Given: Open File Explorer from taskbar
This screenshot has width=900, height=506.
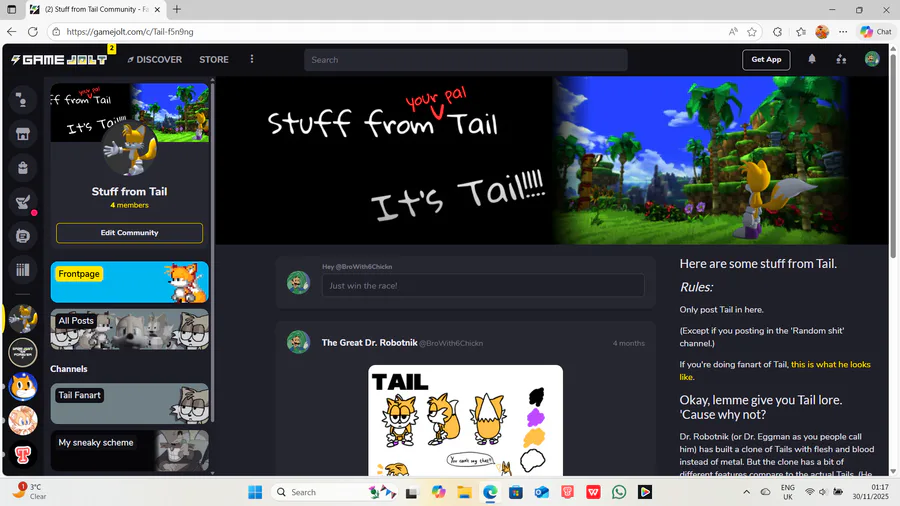Looking at the screenshot, I should [x=464, y=492].
